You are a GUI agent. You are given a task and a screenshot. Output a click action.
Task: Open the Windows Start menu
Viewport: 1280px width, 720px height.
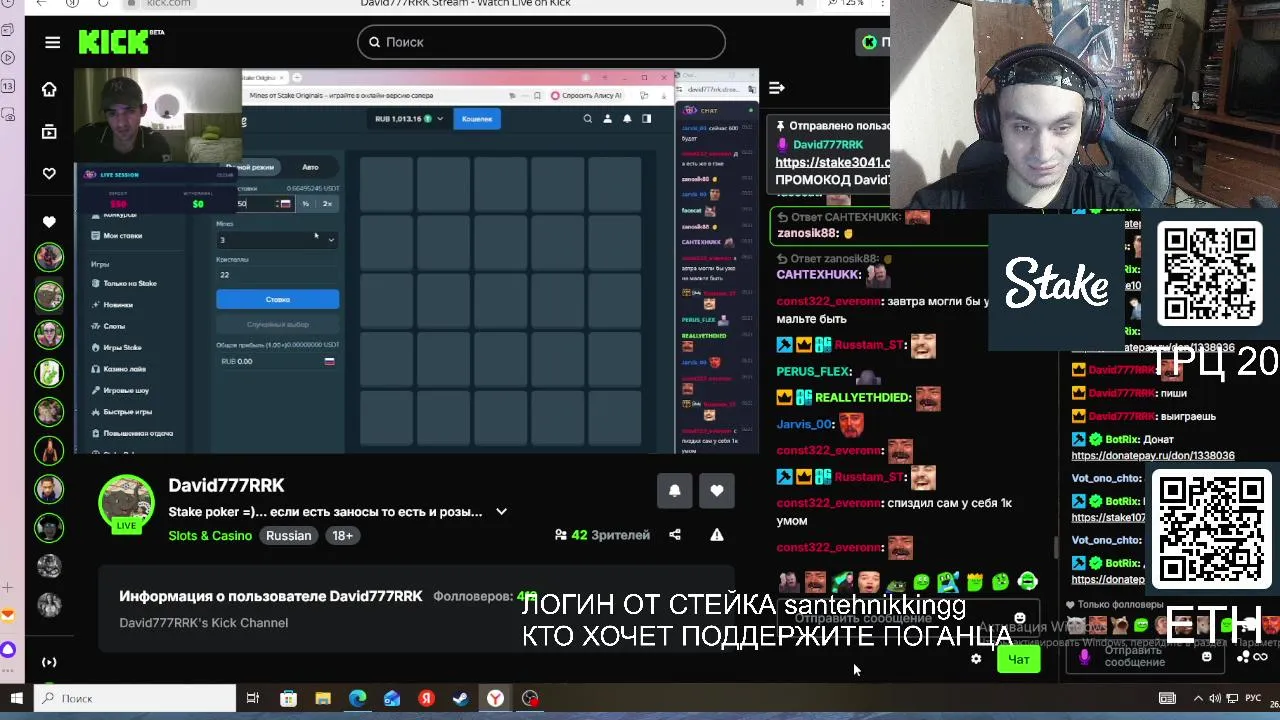(x=17, y=698)
